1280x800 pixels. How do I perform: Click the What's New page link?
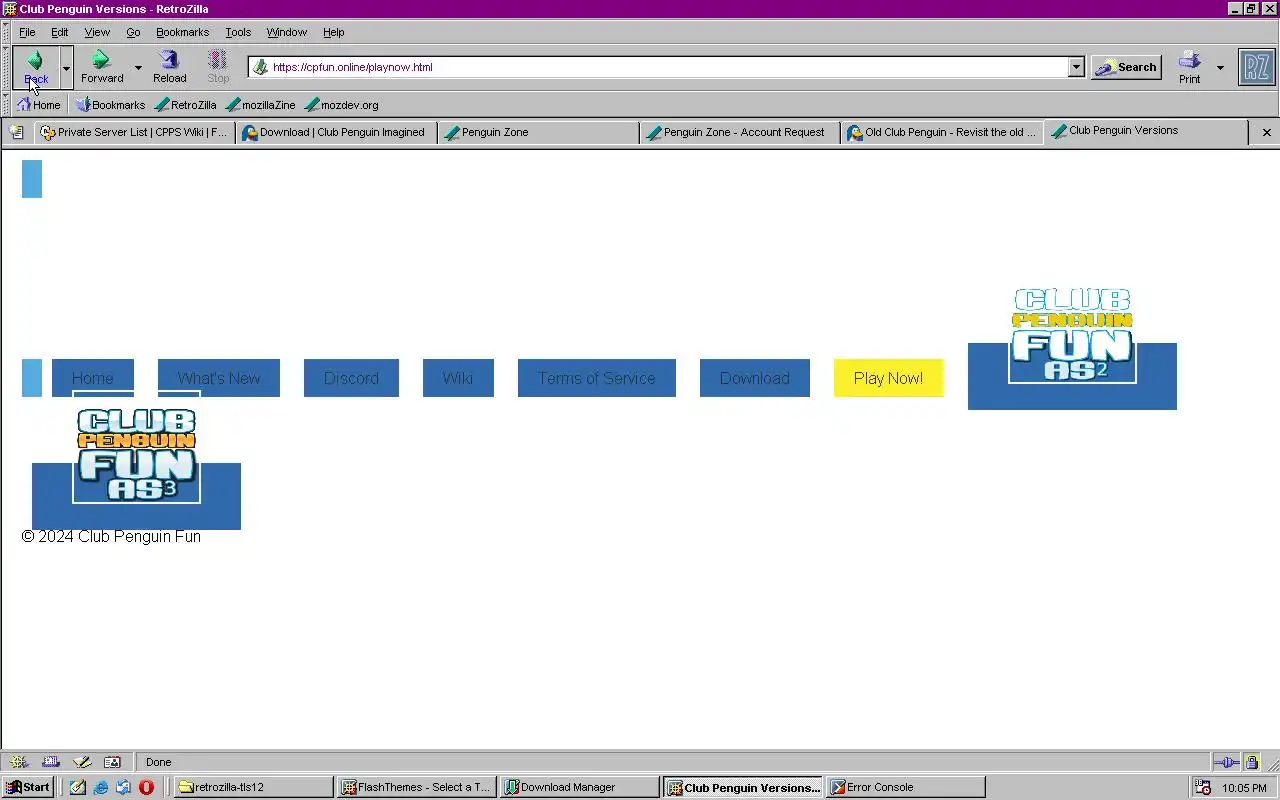[x=219, y=378]
